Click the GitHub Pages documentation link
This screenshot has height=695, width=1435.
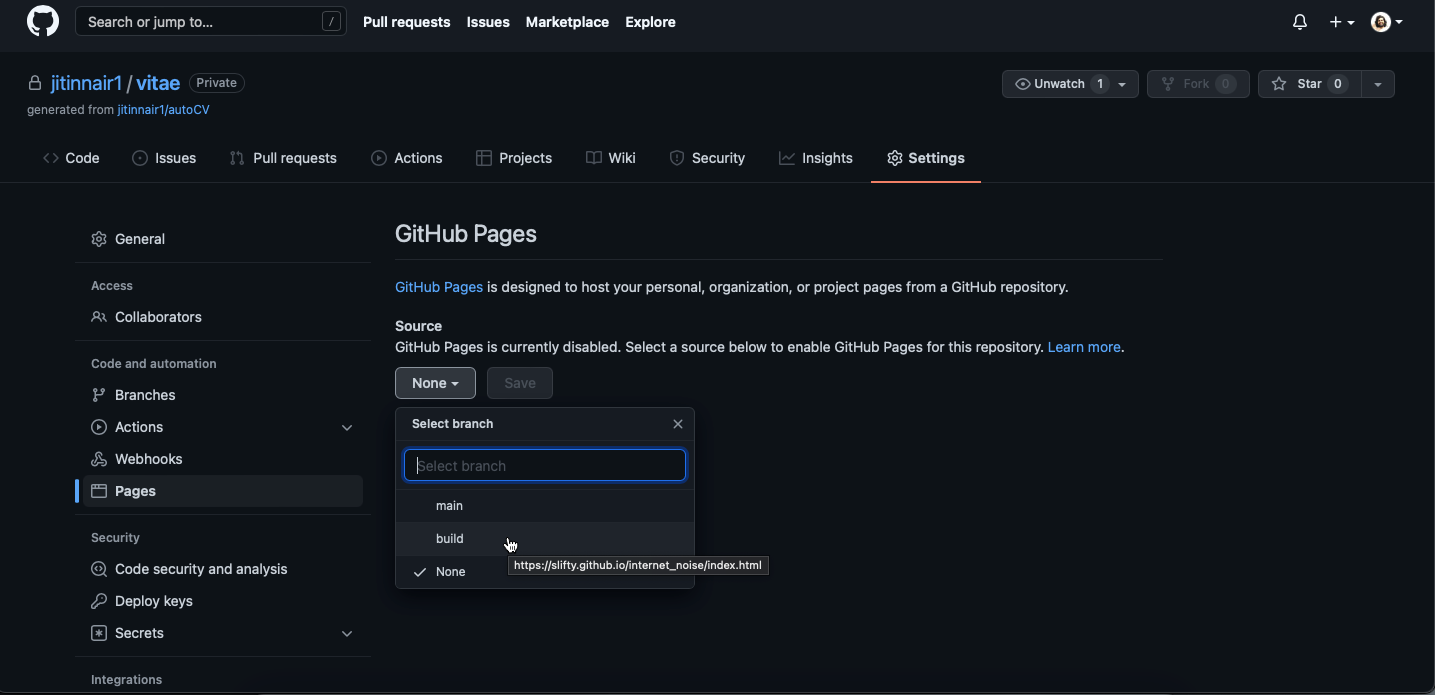click(439, 287)
